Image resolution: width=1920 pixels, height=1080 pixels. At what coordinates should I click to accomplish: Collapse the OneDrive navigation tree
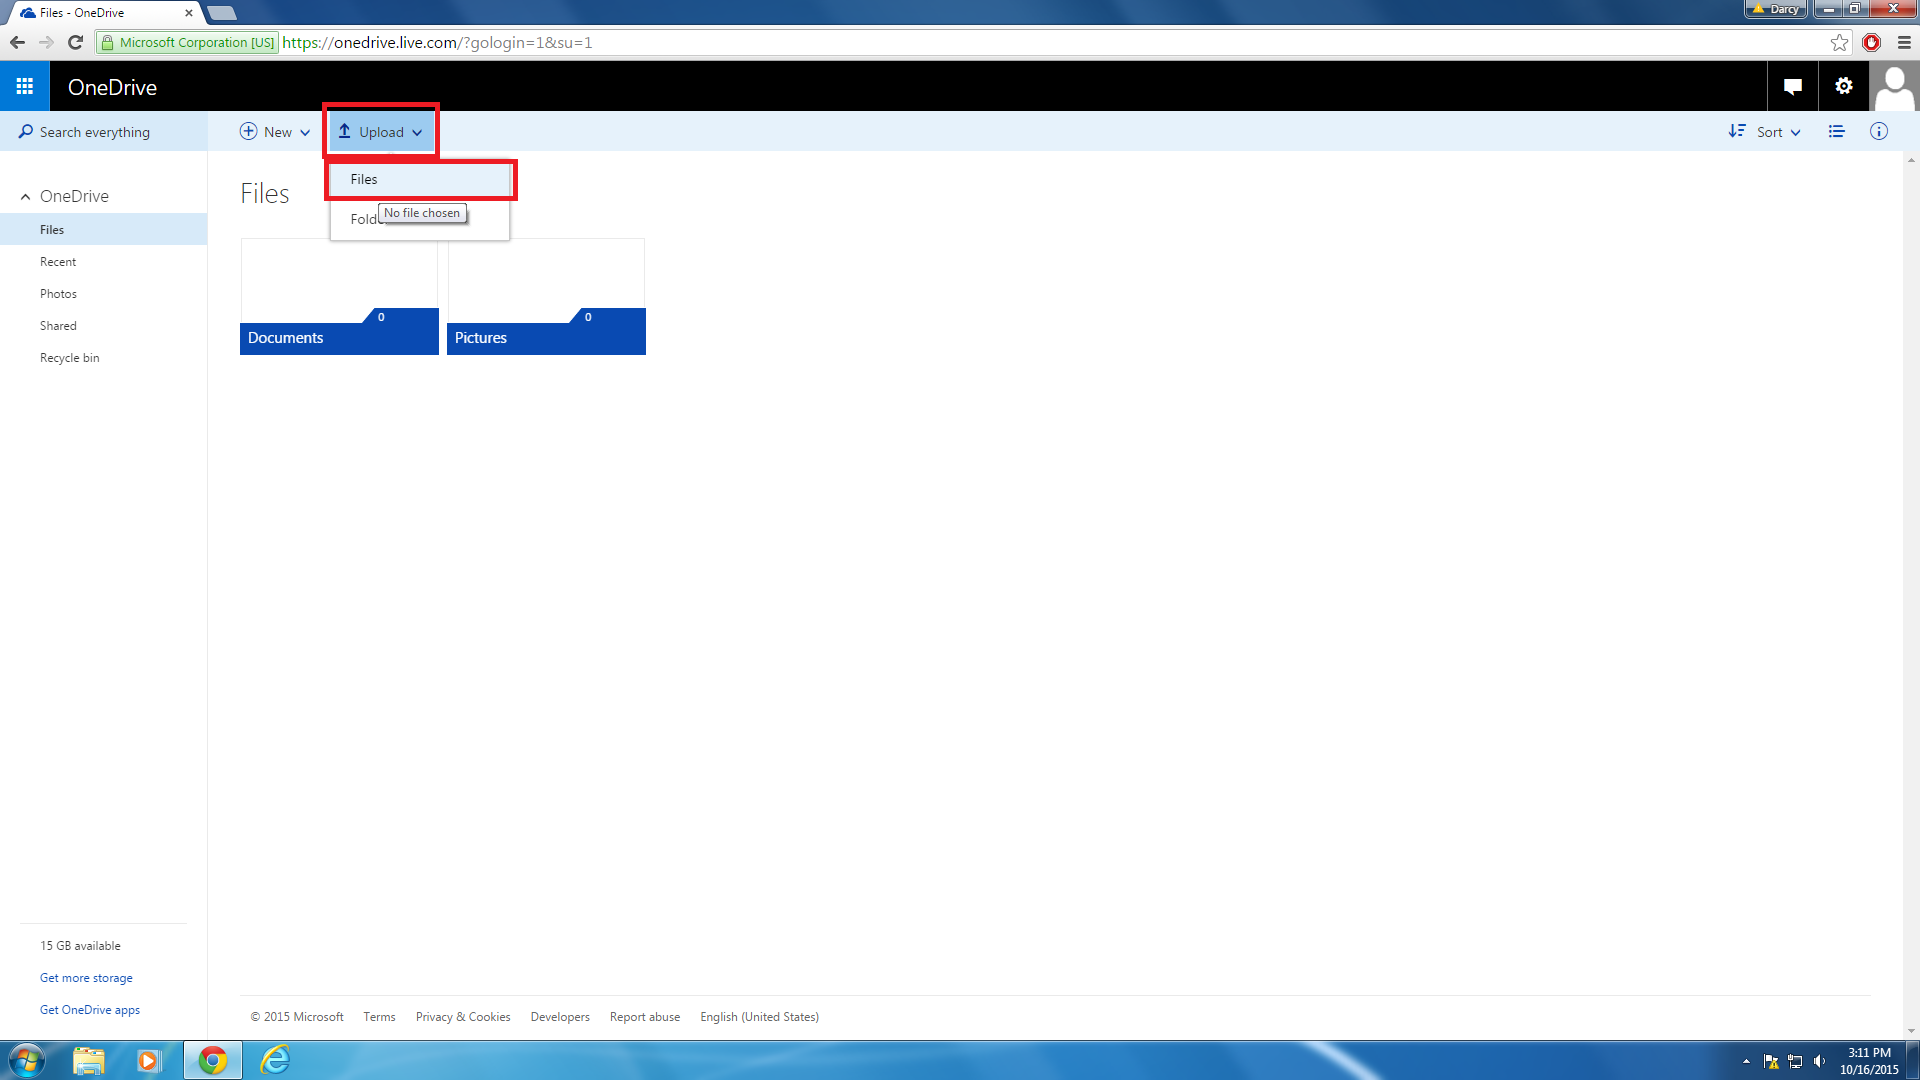coord(25,197)
